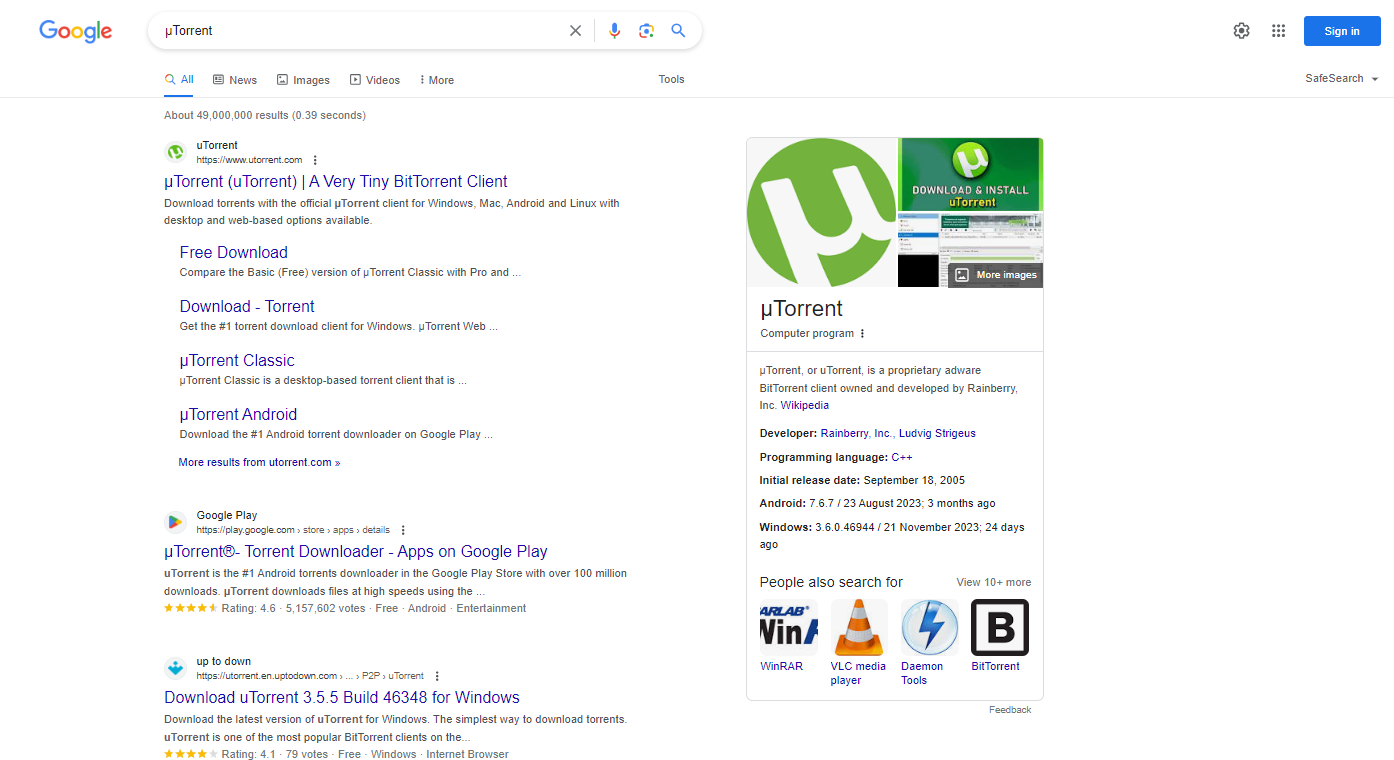Open the Free Download sitelink
The height and width of the screenshot is (760, 1394).
(234, 253)
